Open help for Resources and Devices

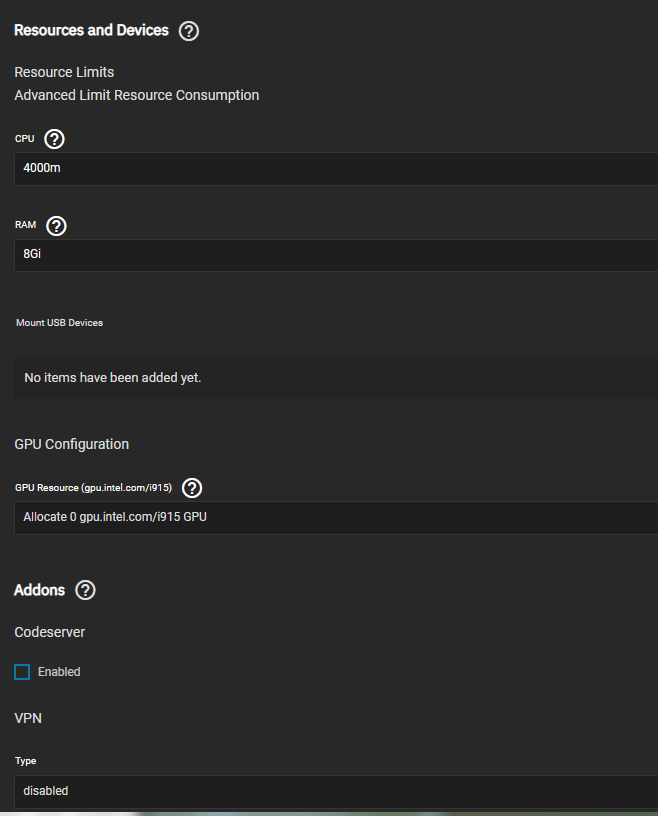tap(188, 31)
